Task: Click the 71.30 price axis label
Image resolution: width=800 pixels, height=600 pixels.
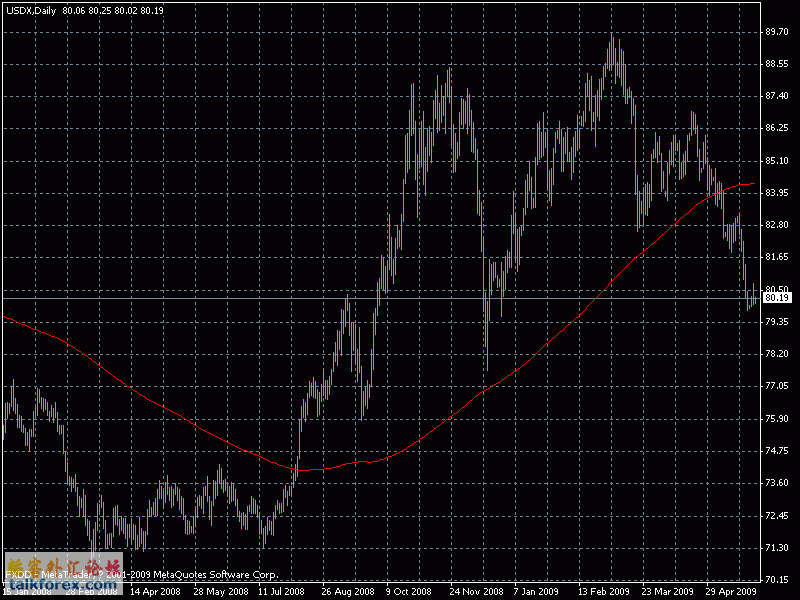Action: click(x=776, y=548)
